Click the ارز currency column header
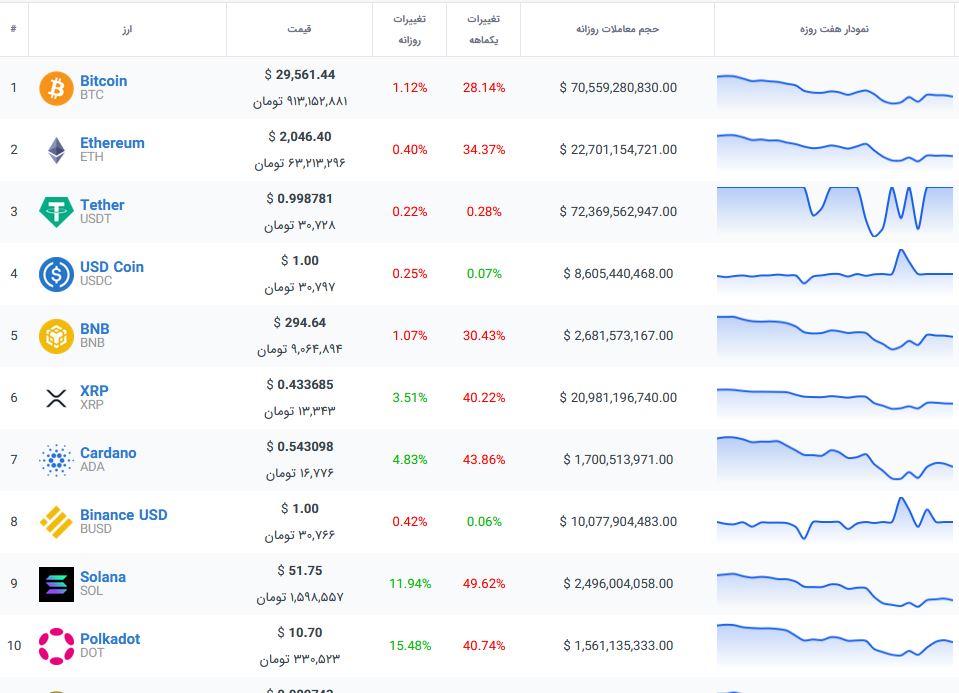959x693 pixels. pos(127,29)
